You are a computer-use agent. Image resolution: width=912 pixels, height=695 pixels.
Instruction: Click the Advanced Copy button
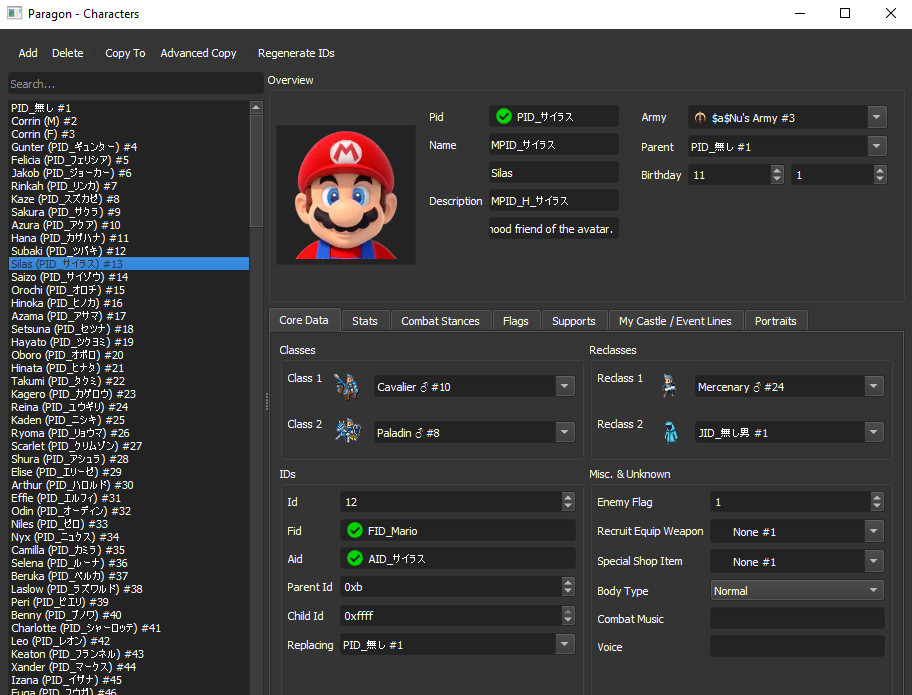(198, 53)
